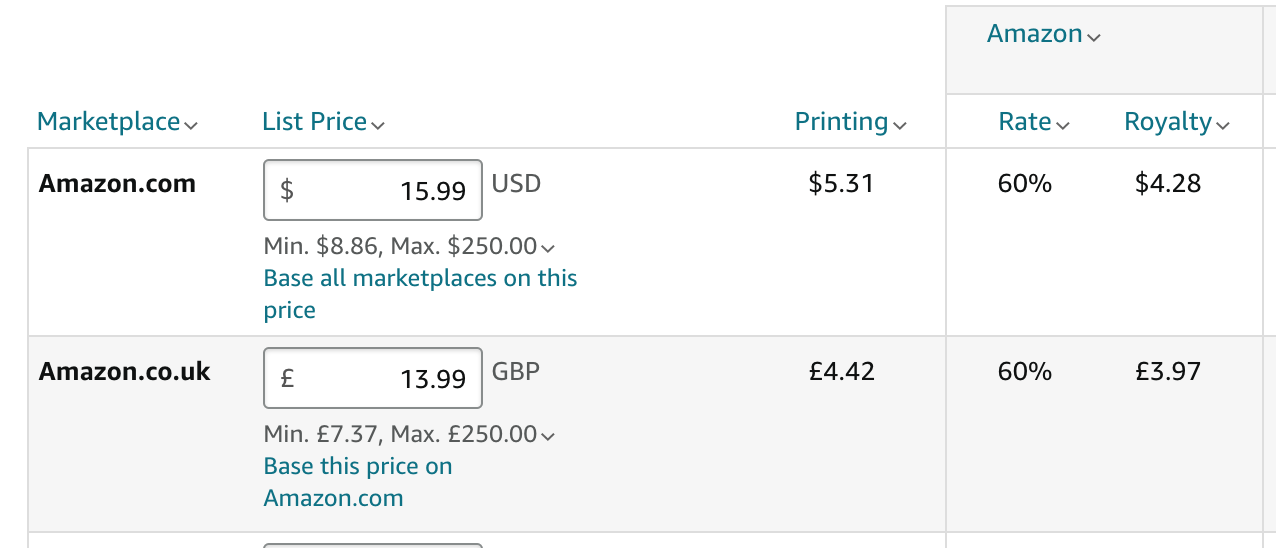1276x548 pixels.
Task: Open the Marketplace column header menu
Action: click(x=109, y=121)
